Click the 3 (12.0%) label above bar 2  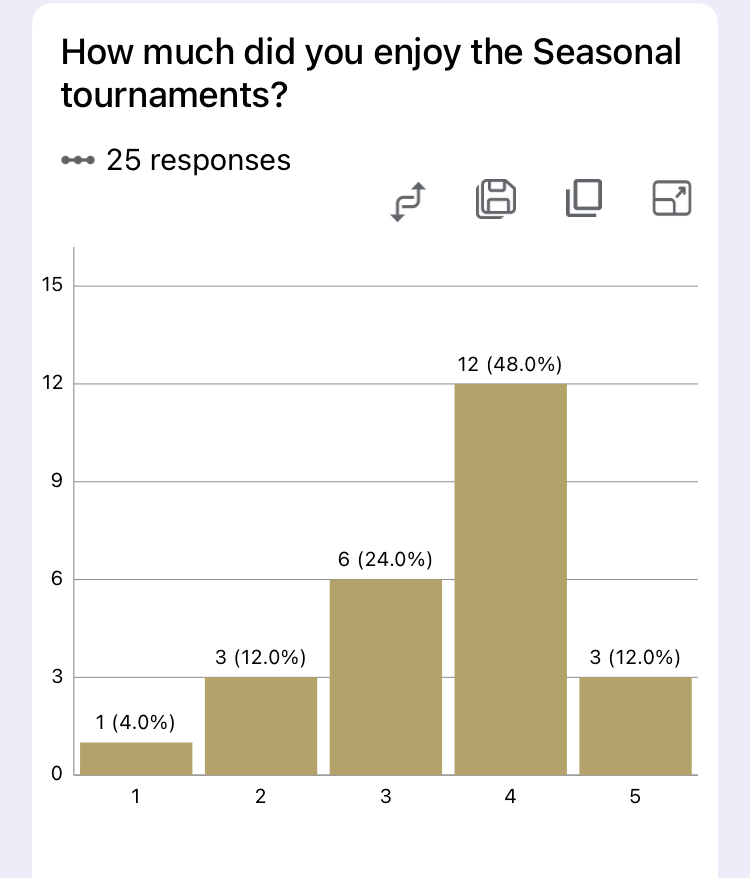[x=260, y=657]
